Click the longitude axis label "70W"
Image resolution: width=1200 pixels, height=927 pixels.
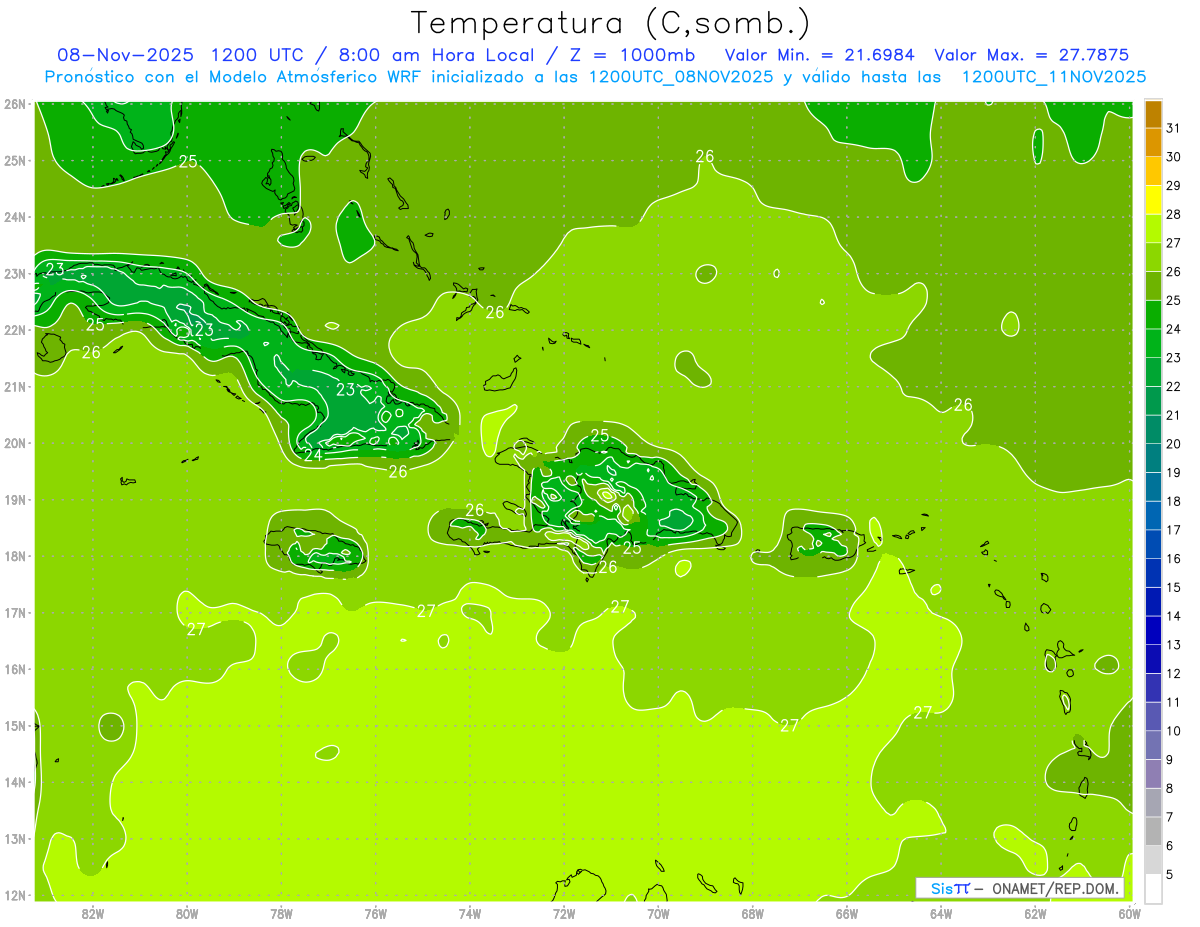pos(658,913)
